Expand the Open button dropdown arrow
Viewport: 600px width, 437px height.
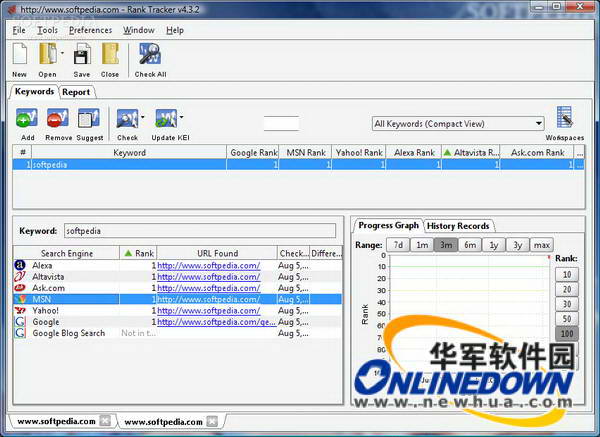point(62,53)
